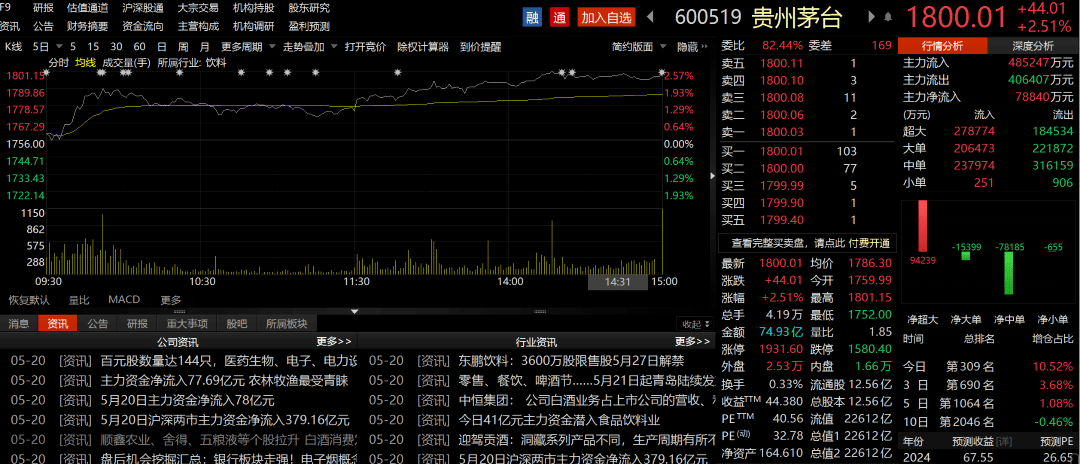Click the 付费开通 link
The height and width of the screenshot is (464, 1080).
pos(869,243)
